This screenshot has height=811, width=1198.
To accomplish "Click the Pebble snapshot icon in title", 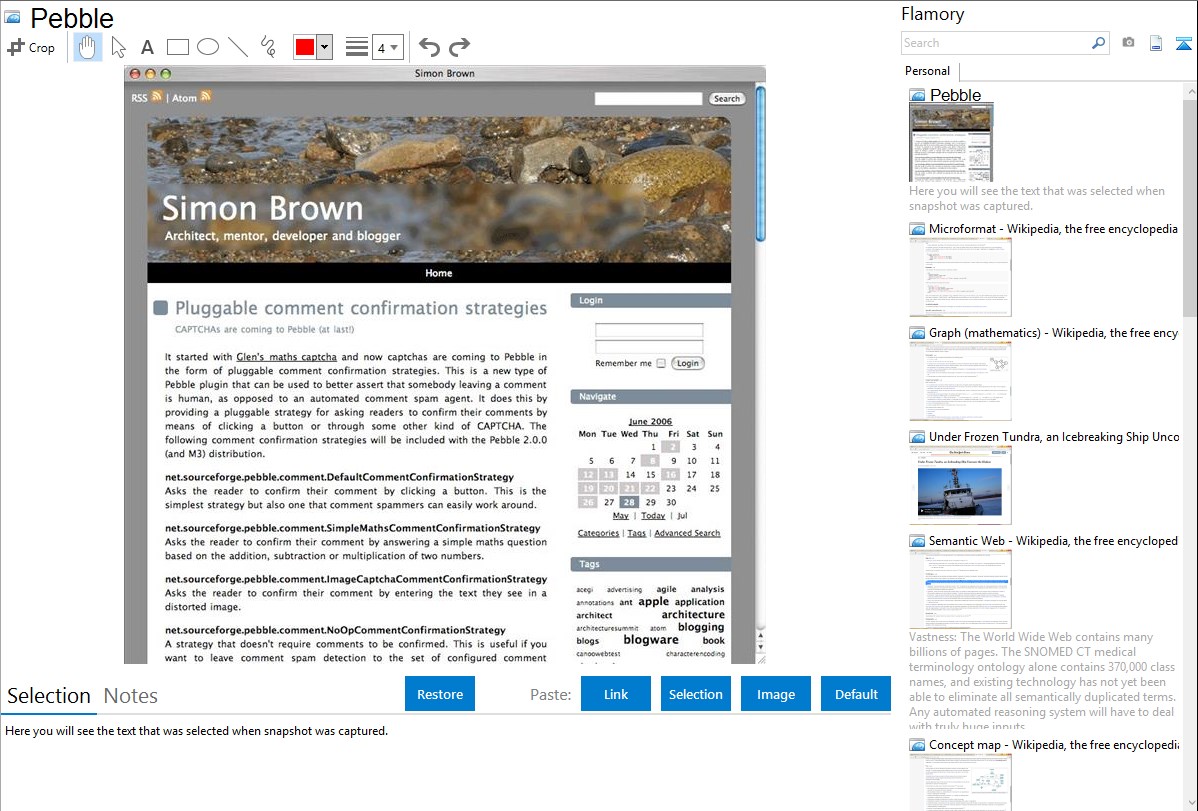I will click(13, 17).
